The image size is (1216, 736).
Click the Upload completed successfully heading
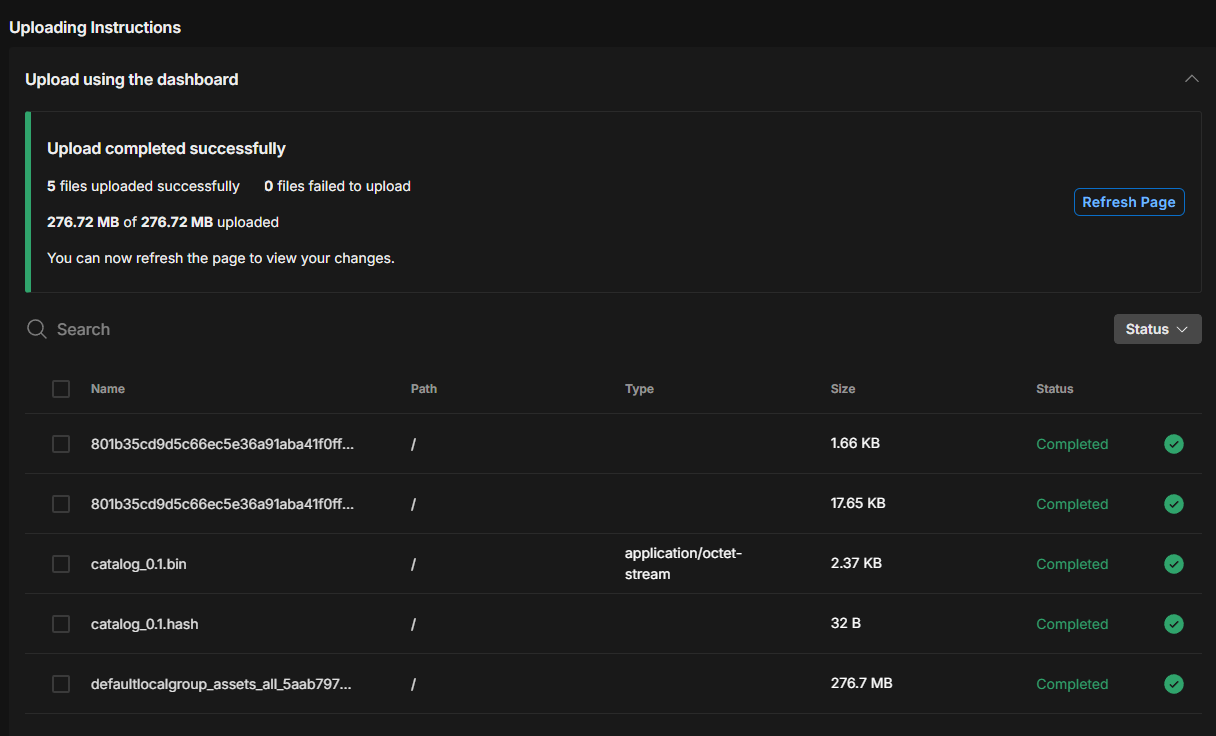[x=166, y=149]
